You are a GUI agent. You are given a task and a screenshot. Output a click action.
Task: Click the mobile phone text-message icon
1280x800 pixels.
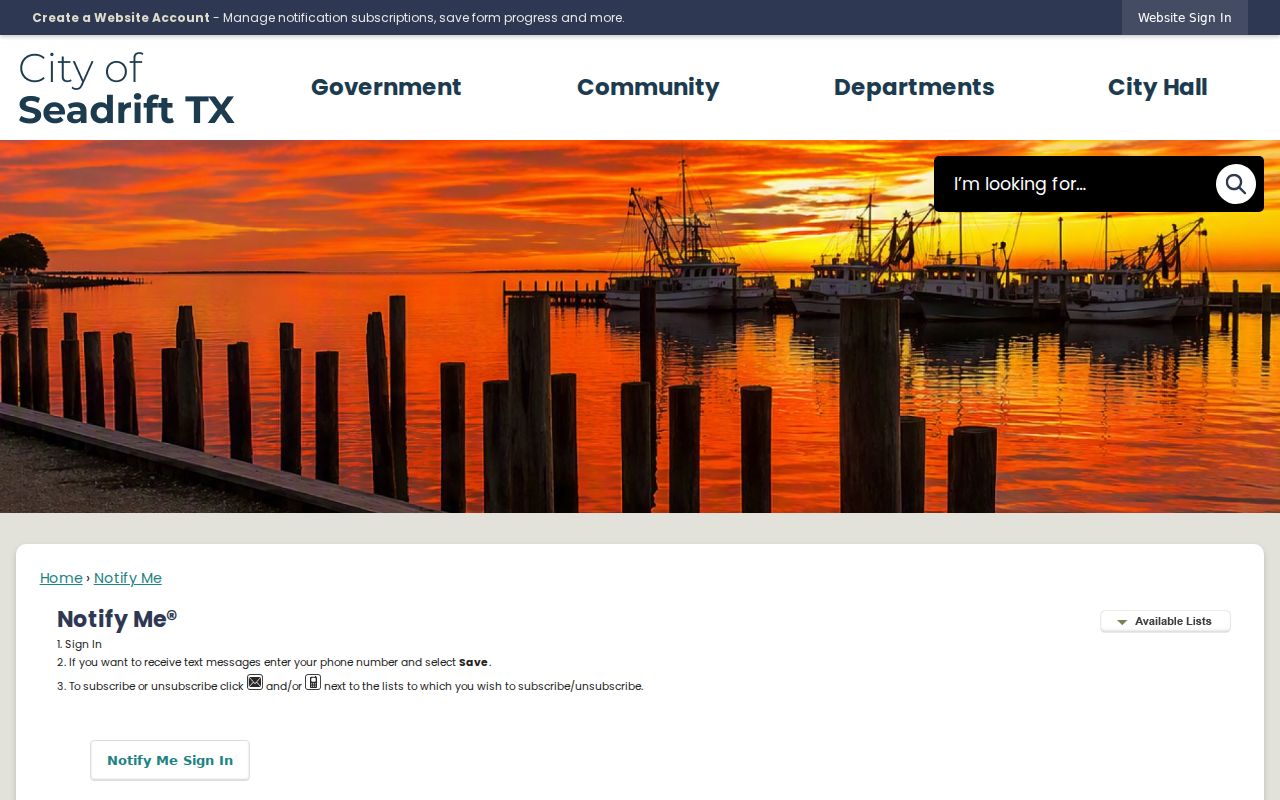(313, 682)
